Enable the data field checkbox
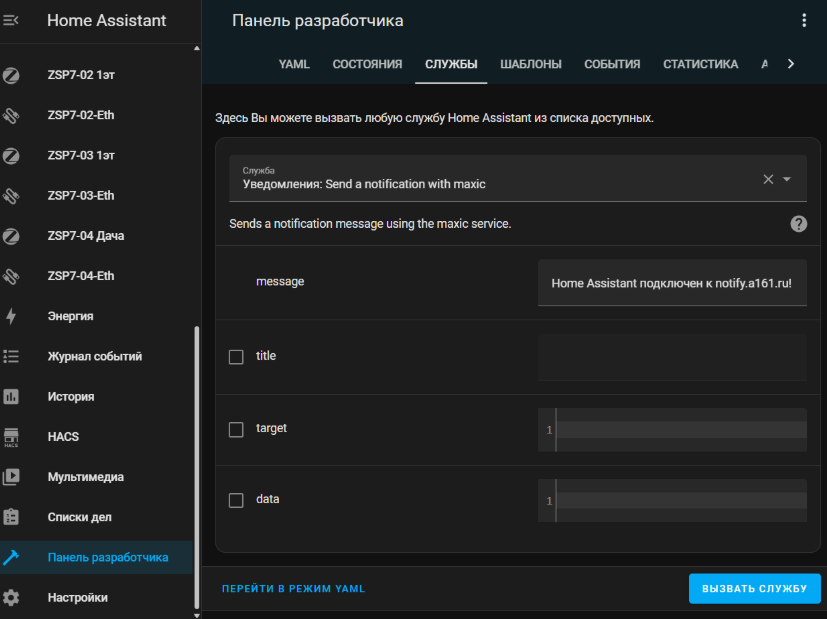 (x=236, y=500)
